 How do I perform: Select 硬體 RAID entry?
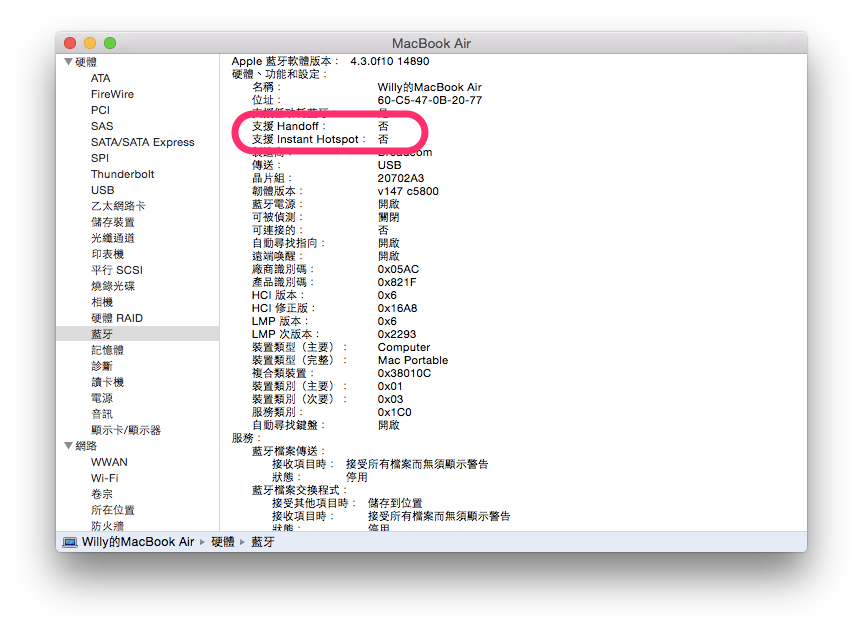[x=117, y=318]
